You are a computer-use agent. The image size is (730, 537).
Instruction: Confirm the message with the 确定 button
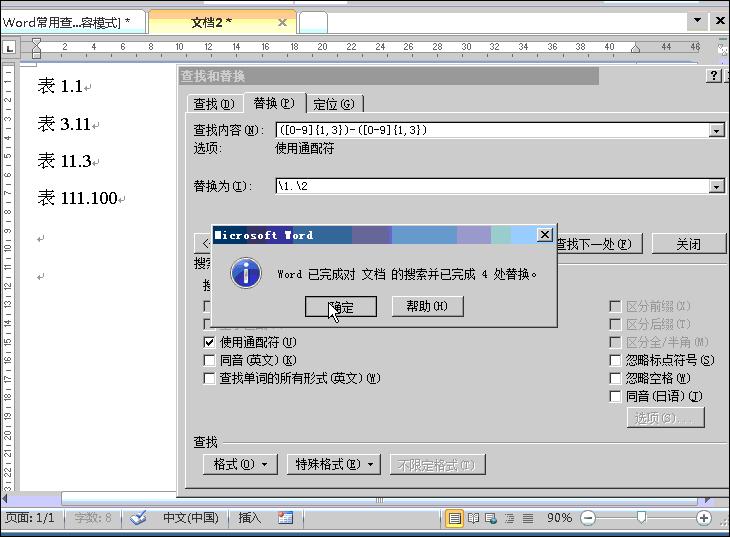click(x=341, y=307)
